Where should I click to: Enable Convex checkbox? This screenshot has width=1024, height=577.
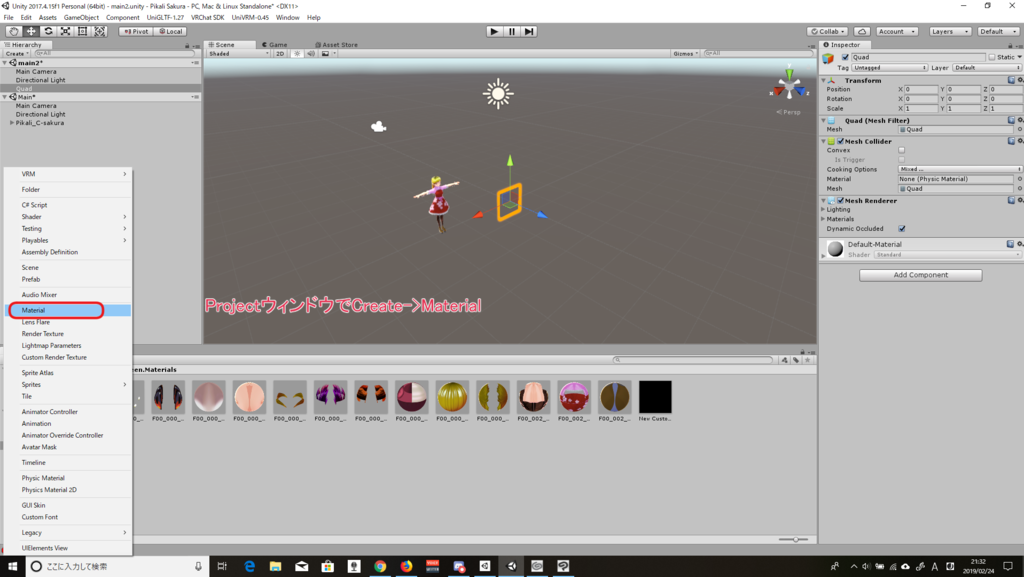click(x=902, y=150)
